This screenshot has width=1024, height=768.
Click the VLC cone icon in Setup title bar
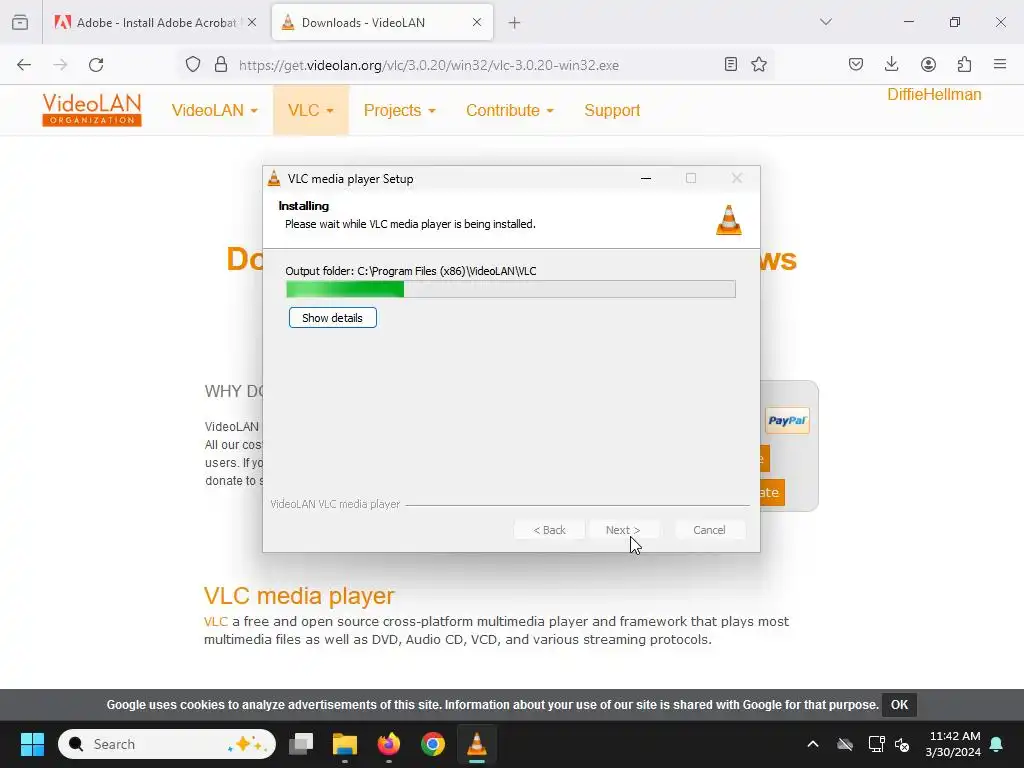(x=274, y=178)
